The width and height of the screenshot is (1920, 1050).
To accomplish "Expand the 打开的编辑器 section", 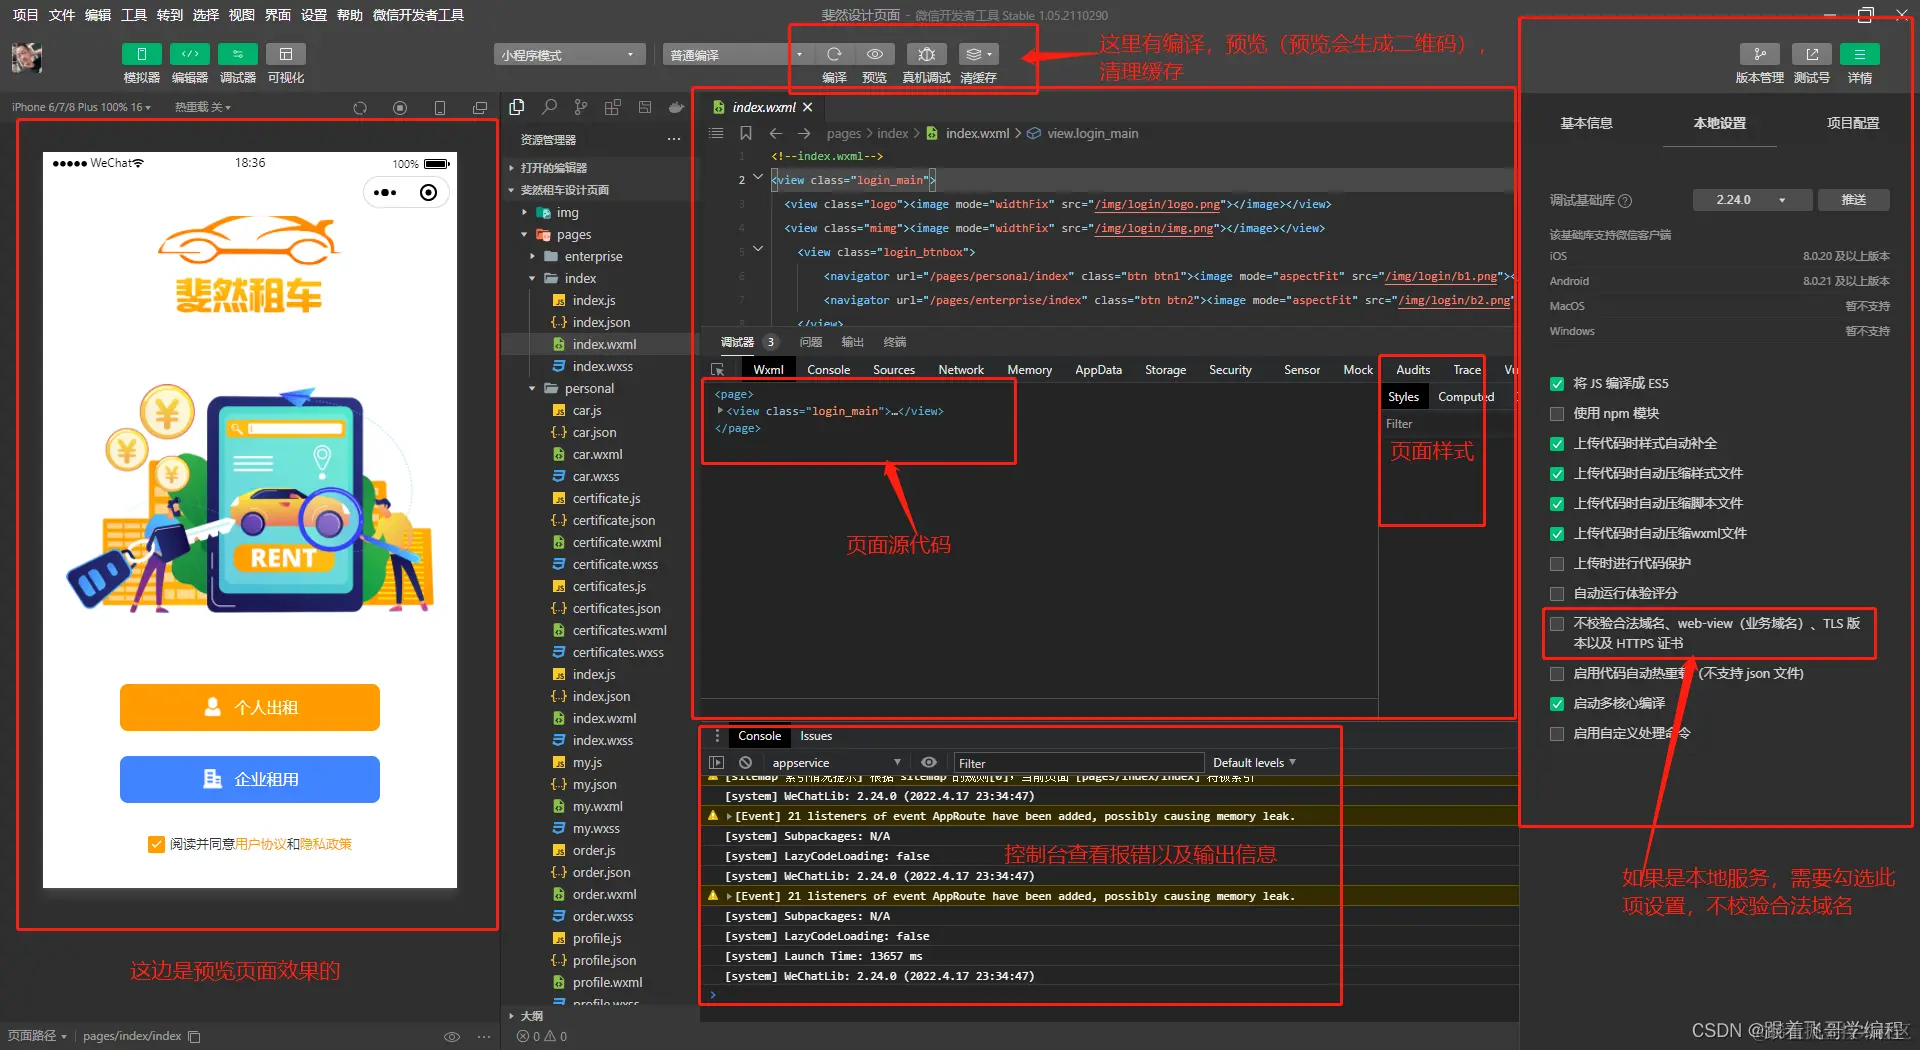I will point(553,168).
